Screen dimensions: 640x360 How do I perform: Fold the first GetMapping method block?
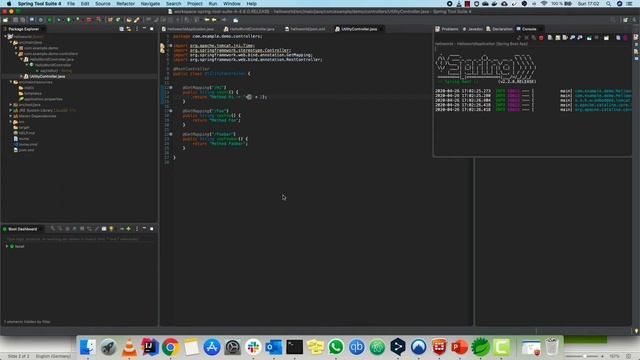coord(171,87)
